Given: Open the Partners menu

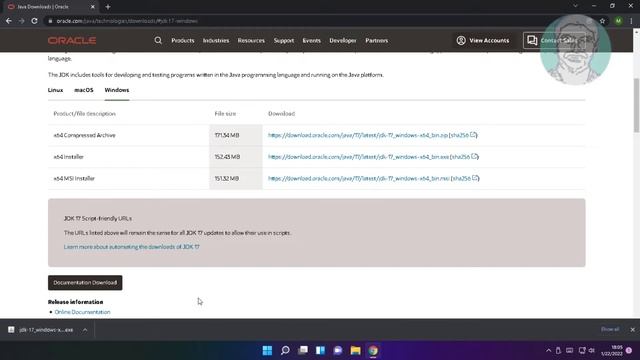Looking at the screenshot, I should (x=376, y=40).
